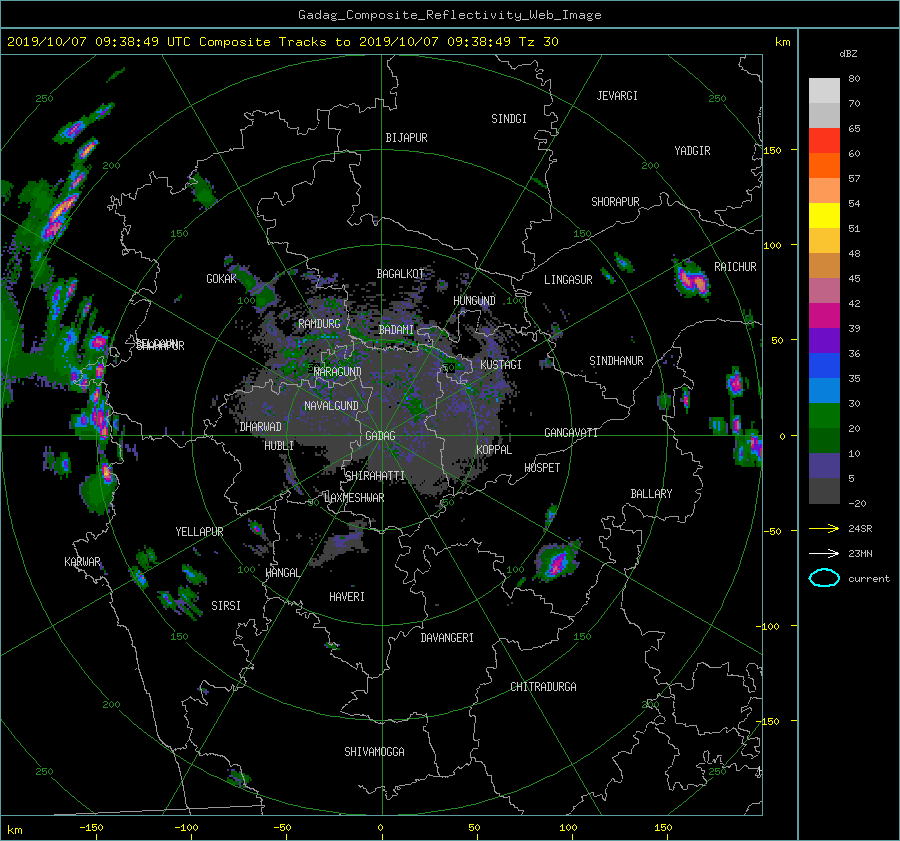Click the YADGIR city label
The width and height of the screenshot is (900, 841).
pyautogui.click(x=692, y=151)
